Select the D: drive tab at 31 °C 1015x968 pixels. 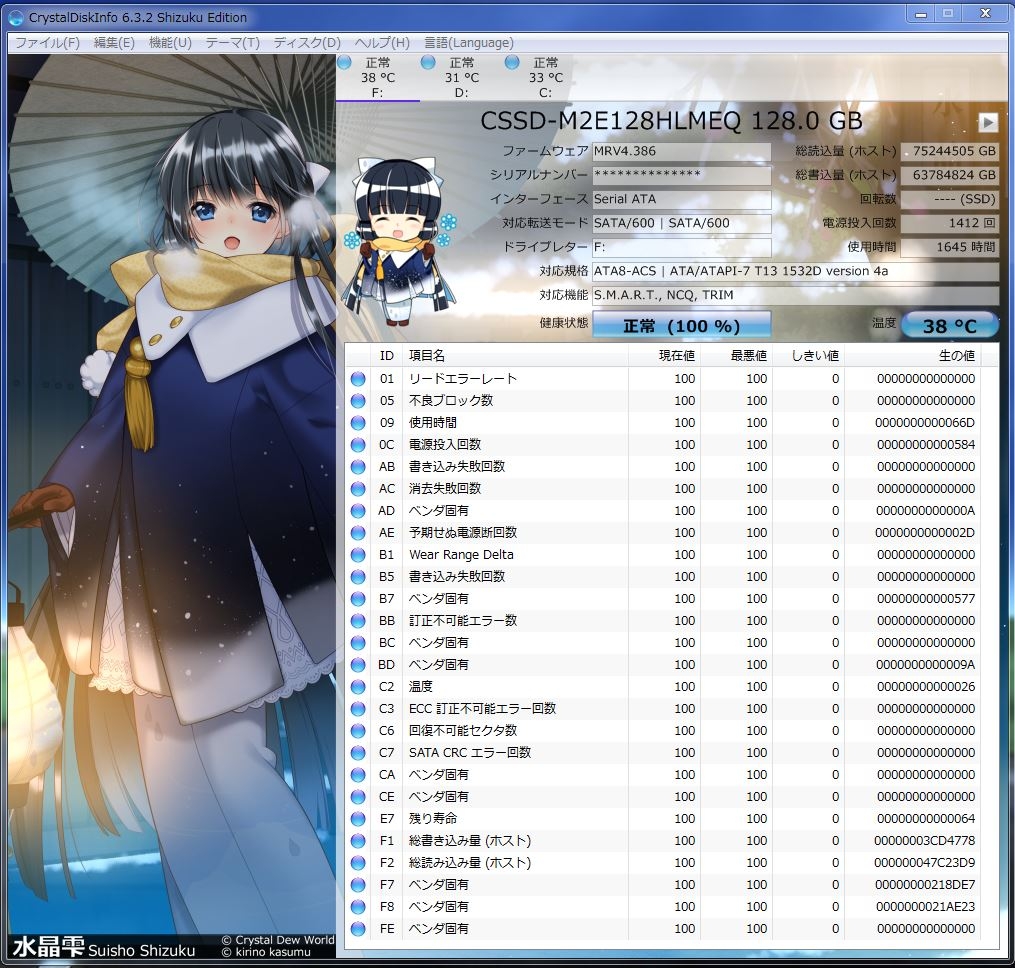coord(462,77)
